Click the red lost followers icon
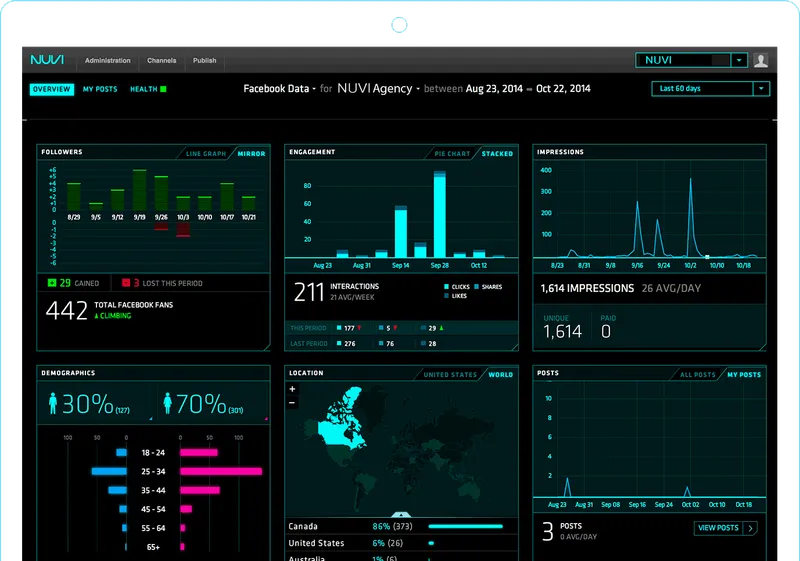 (126, 283)
